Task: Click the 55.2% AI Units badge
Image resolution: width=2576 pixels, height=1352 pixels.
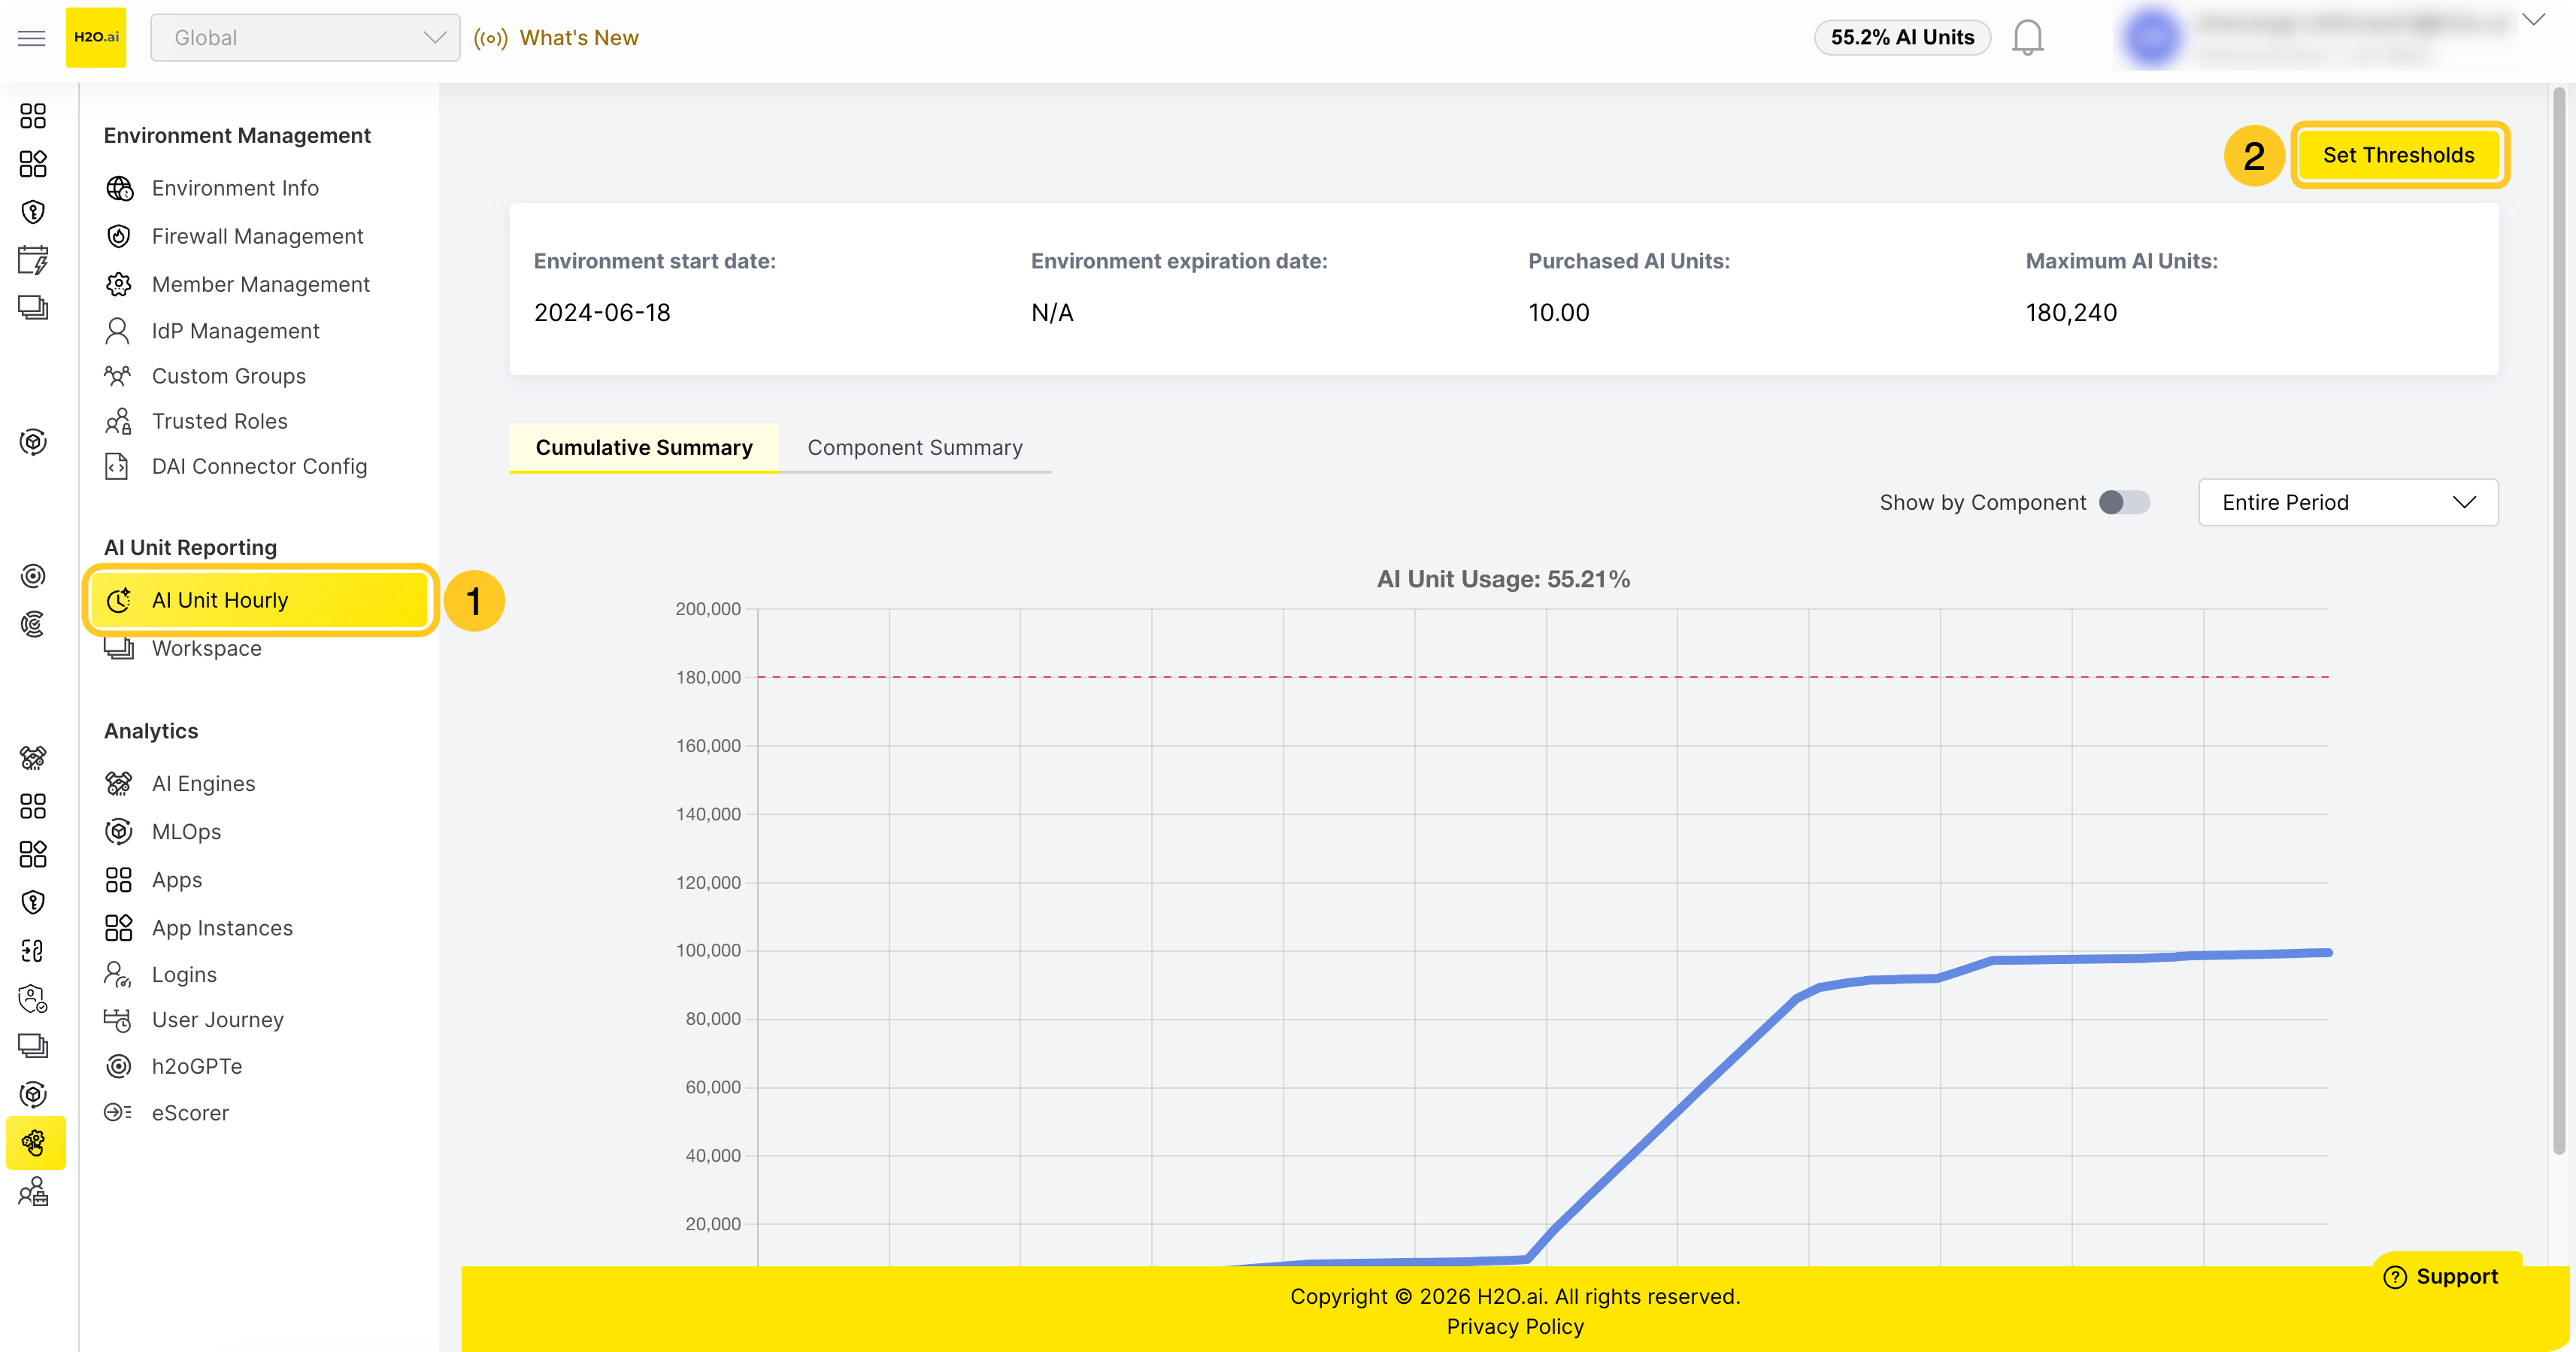Action: pyautogui.click(x=1902, y=38)
